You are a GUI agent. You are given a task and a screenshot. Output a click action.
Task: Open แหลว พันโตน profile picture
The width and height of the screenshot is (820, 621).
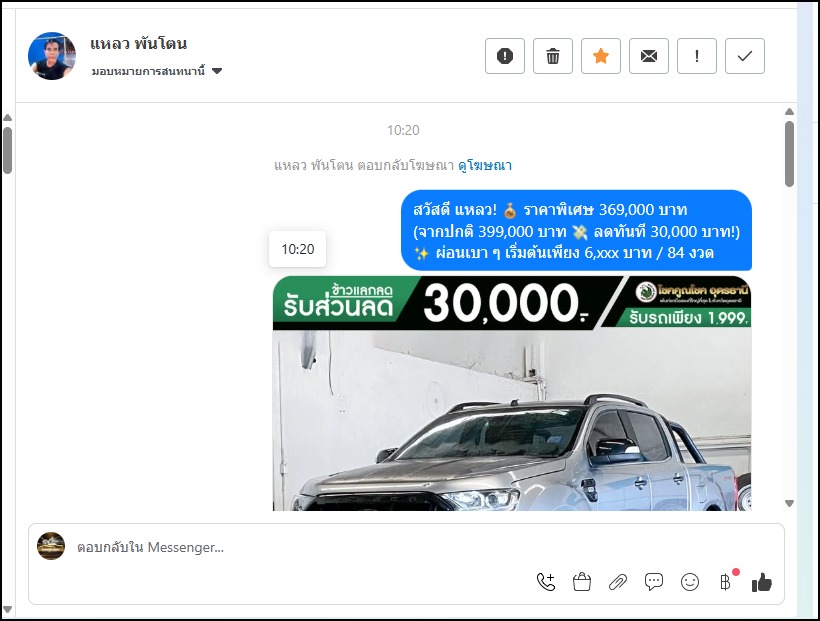click(52, 56)
